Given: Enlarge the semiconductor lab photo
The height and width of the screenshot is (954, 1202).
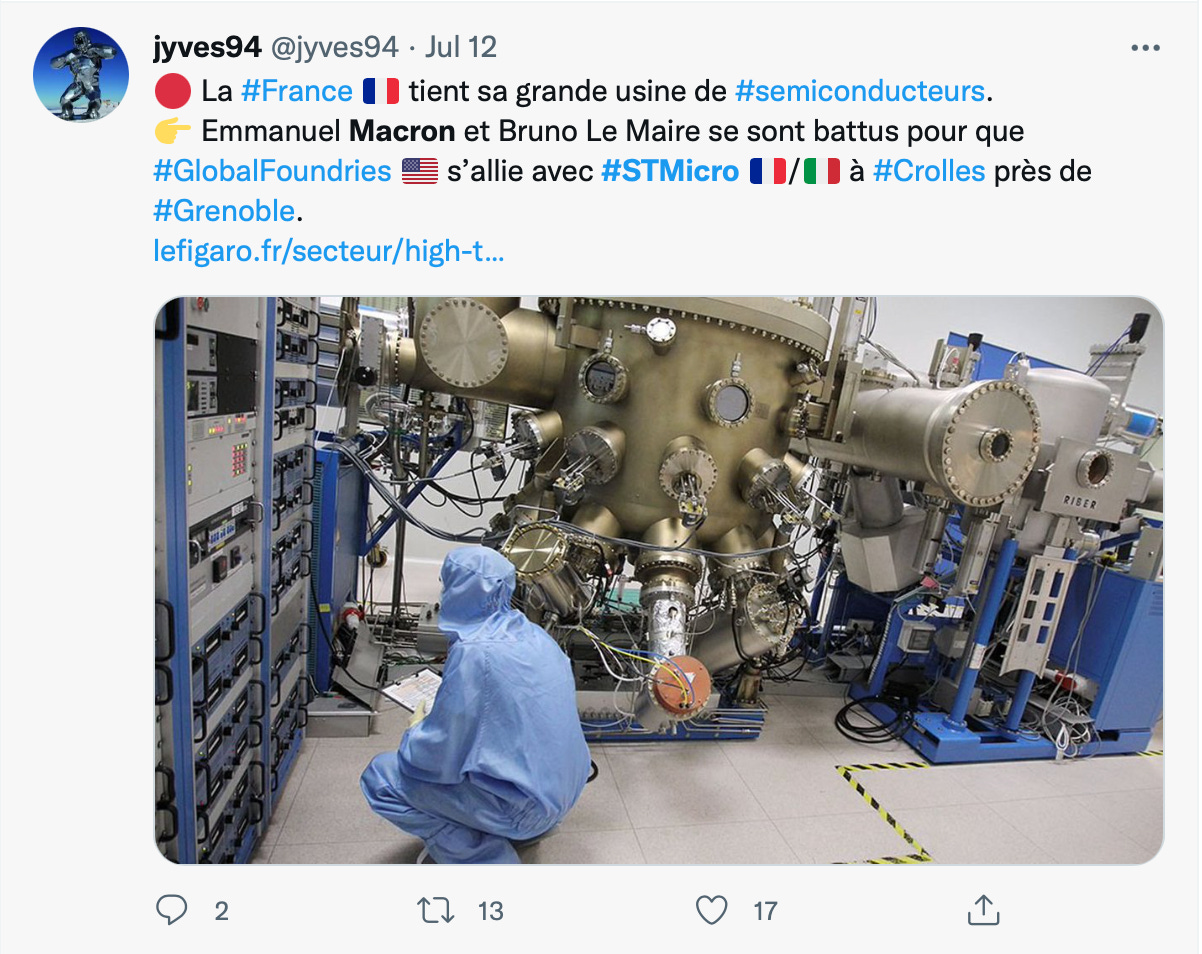Looking at the screenshot, I should click(x=659, y=580).
